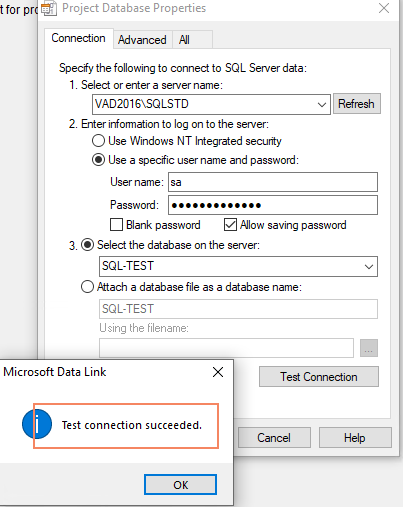This screenshot has width=403, height=507.
Task: Close the Project Database Properties window
Action: 384,8
